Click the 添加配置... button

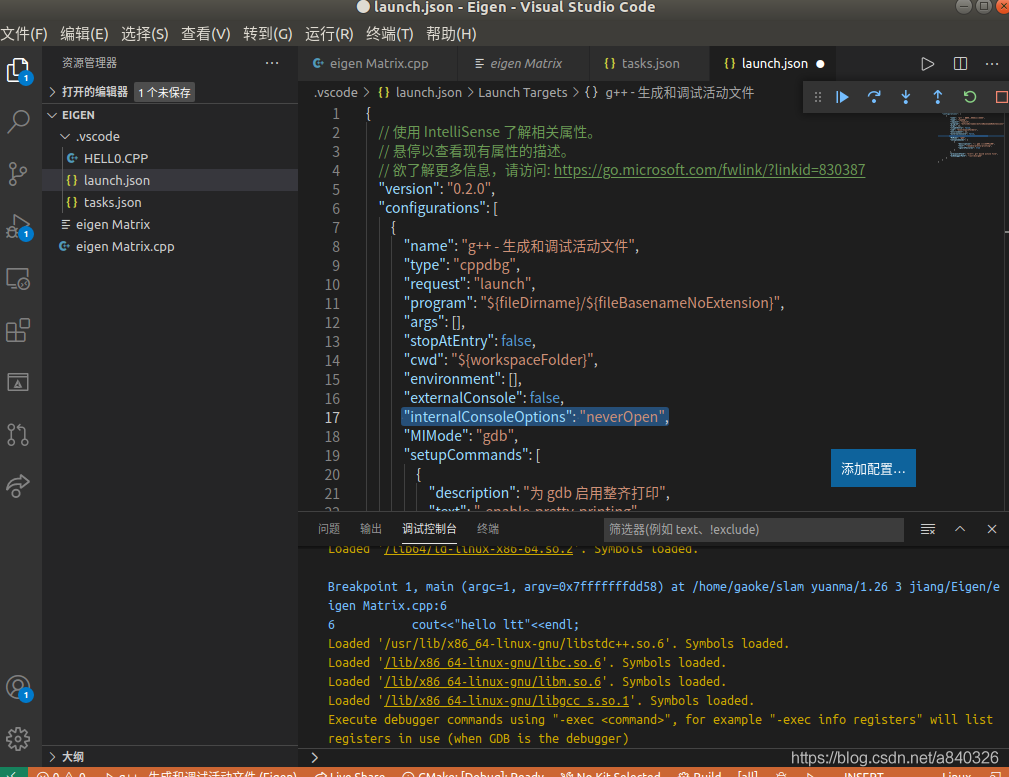coord(873,469)
